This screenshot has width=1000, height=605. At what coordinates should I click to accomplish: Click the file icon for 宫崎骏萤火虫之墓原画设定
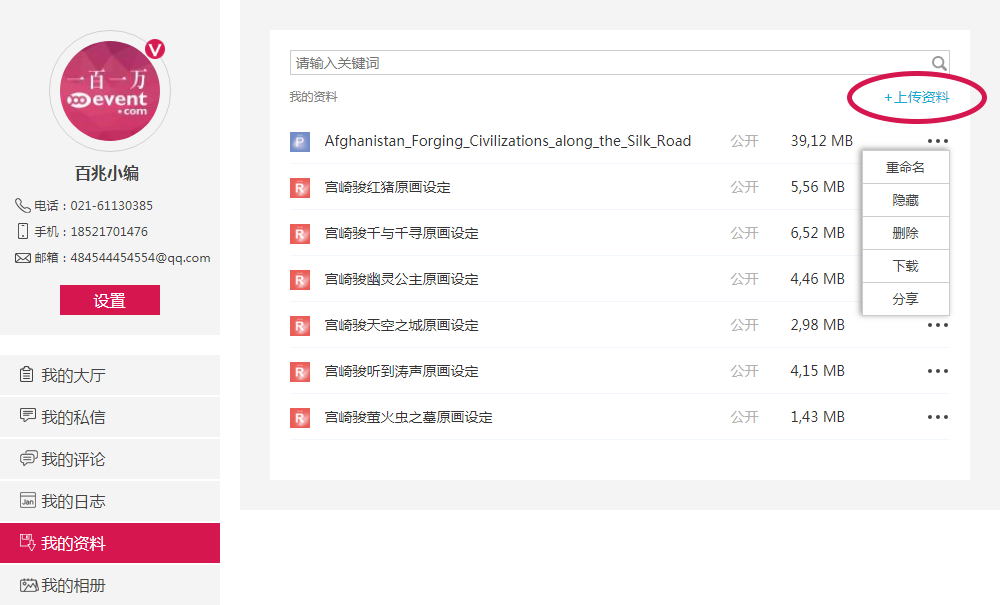click(x=300, y=418)
